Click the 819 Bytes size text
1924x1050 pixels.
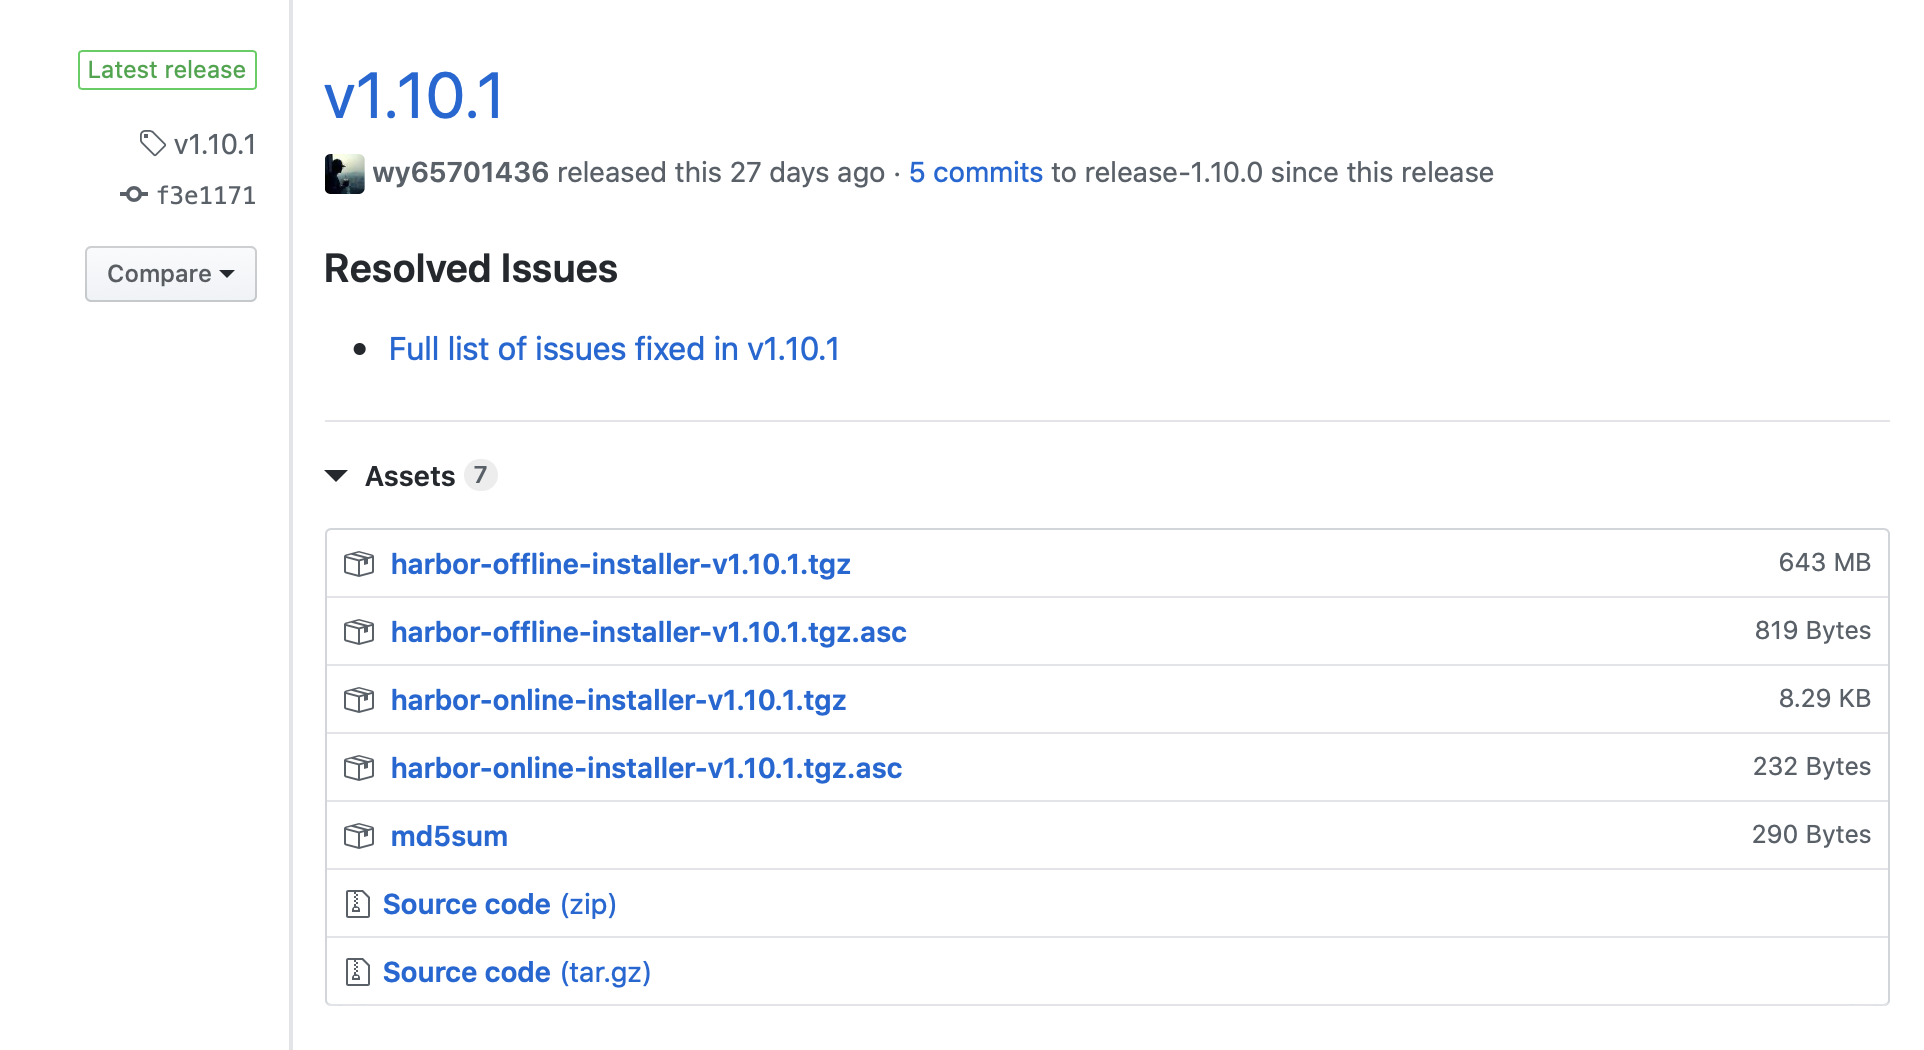point(1813,630)
